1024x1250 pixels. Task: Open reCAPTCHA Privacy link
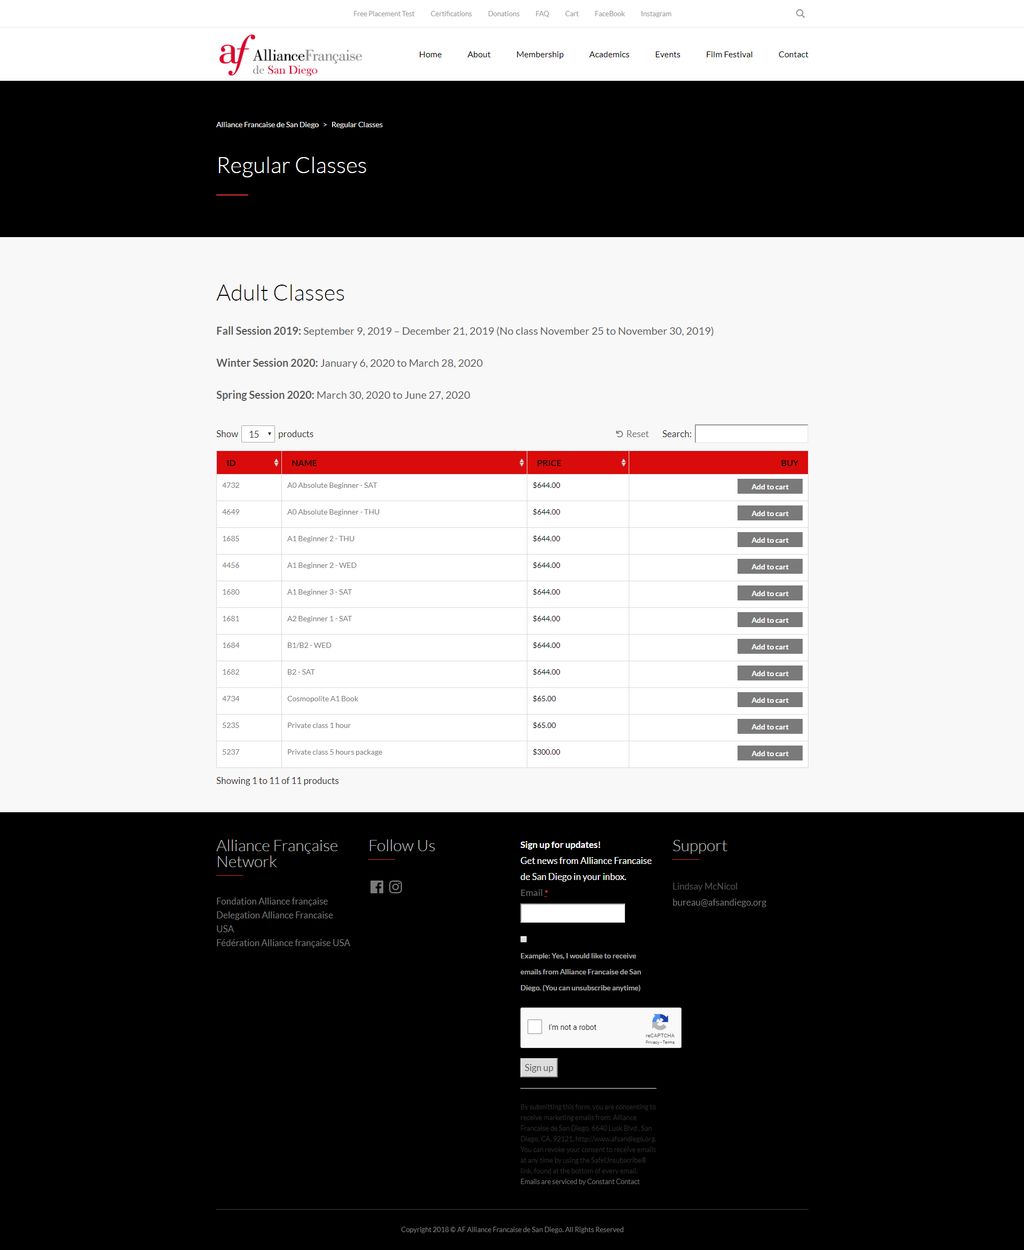pyautogui.click(x=651, y=1042)
